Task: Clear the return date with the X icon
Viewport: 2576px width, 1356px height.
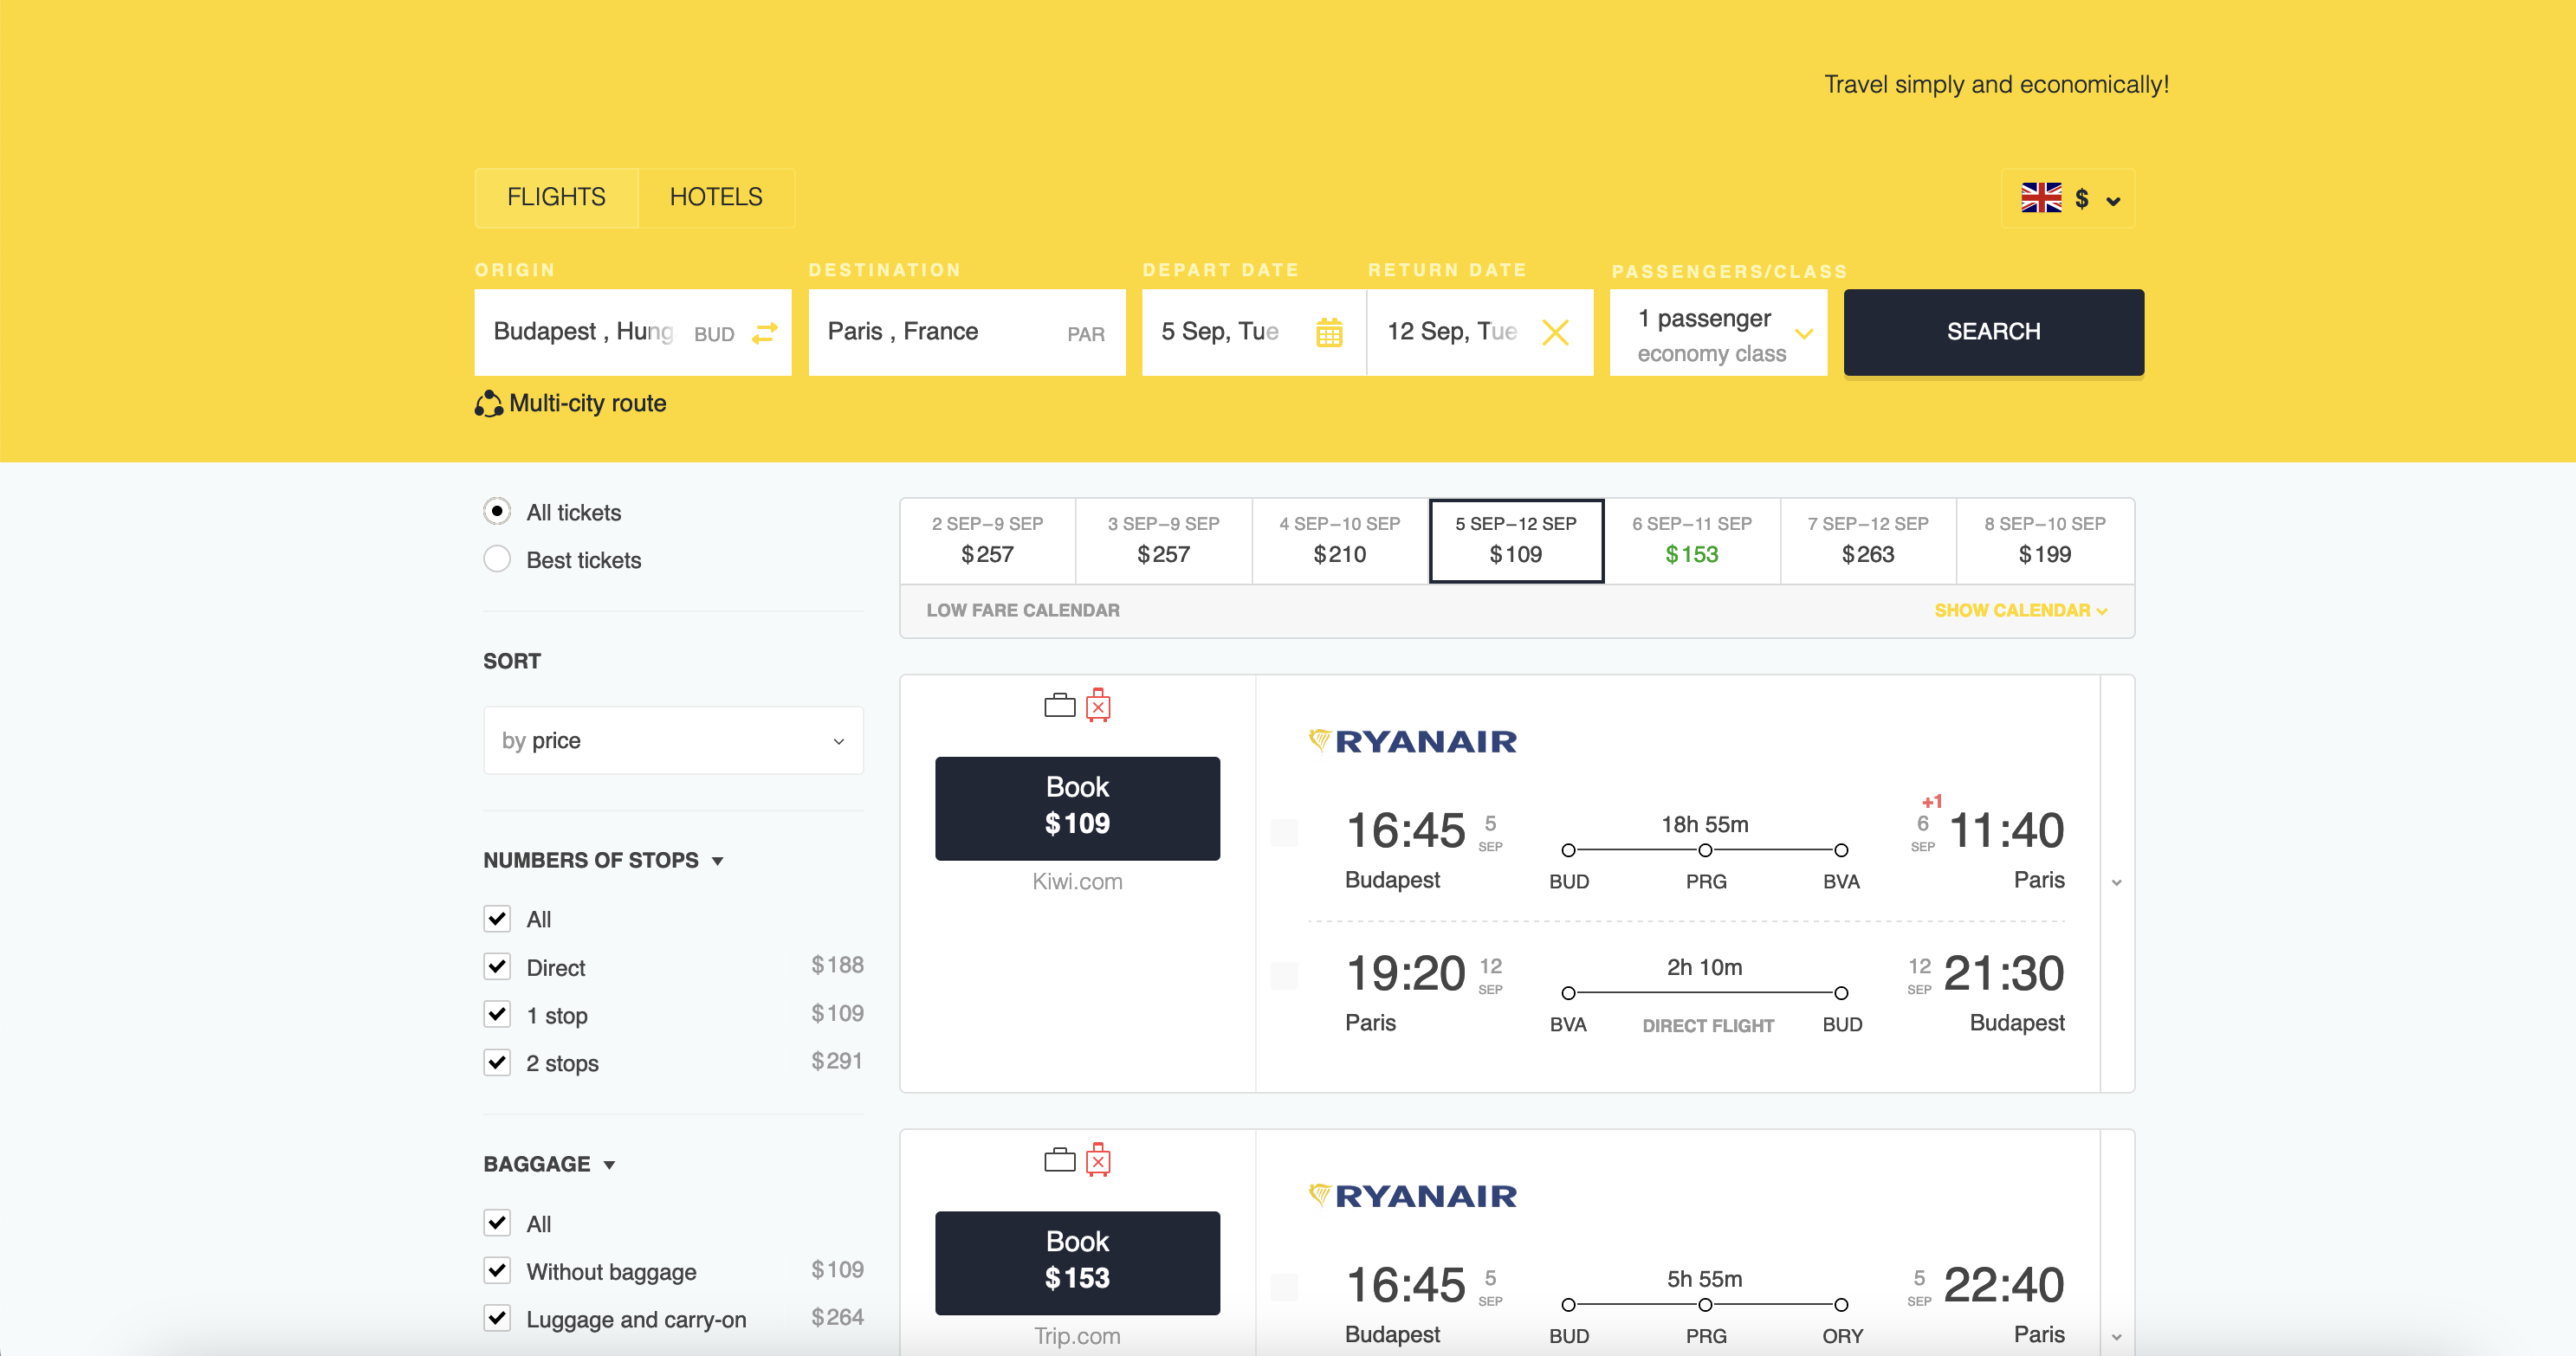Action: click(1555, 332)
